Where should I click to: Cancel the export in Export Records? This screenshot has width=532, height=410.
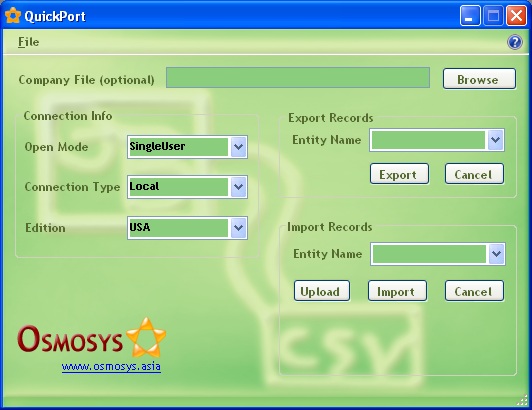pos(474,174)
